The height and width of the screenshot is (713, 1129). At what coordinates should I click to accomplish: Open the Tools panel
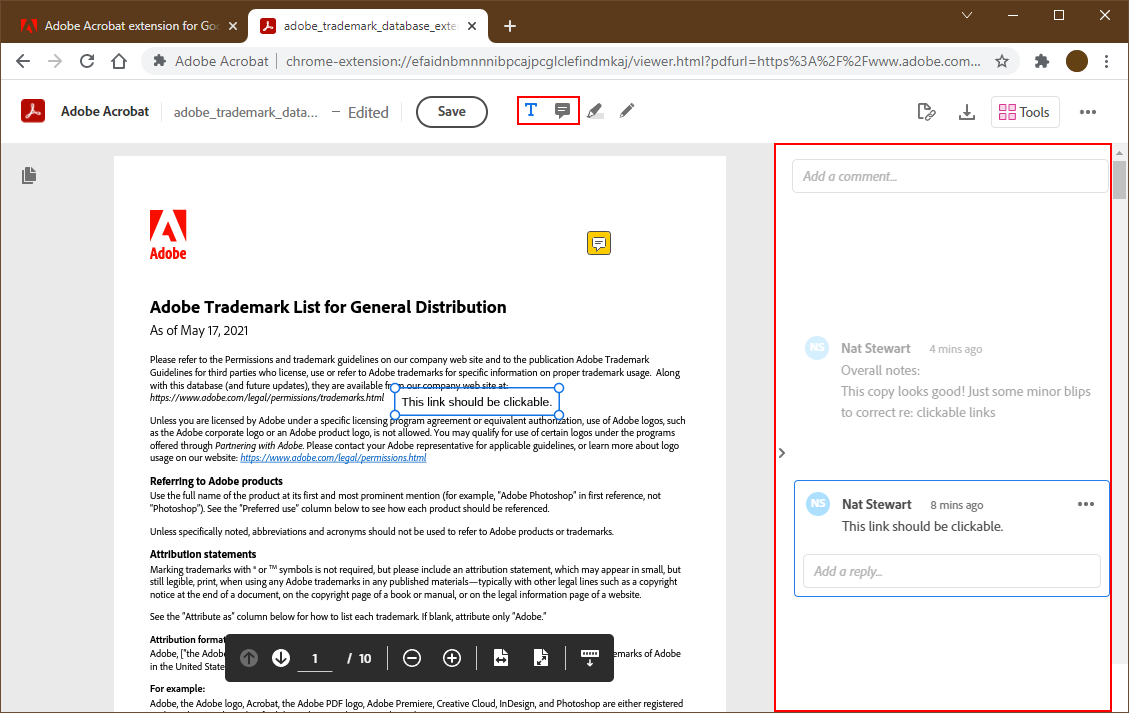1024,112
